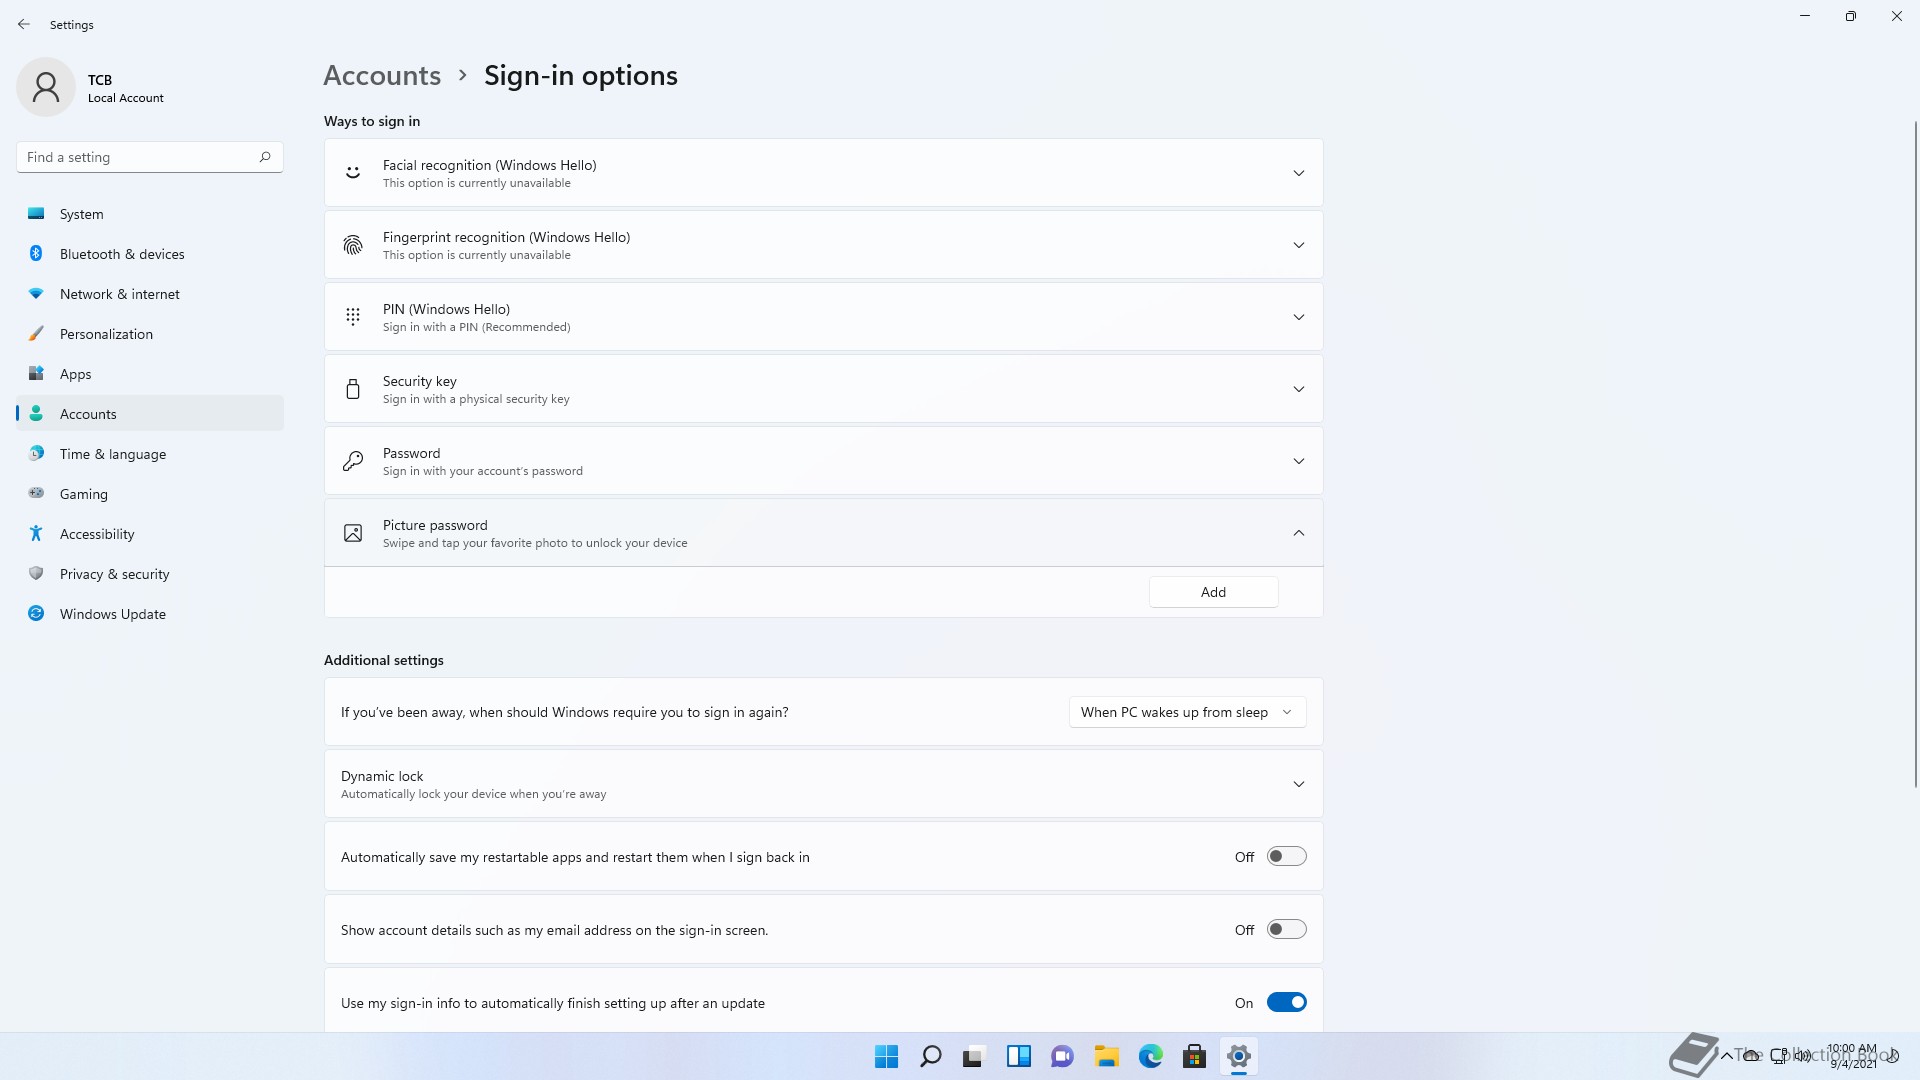1920x1080 pixels.
Task: Open Network & internet settings
Action: point(150,294)
